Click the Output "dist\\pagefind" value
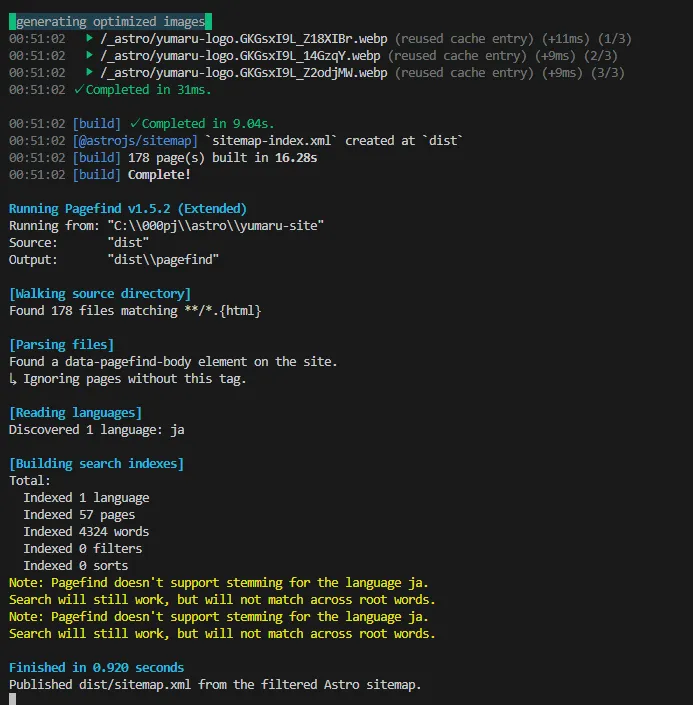This screenshot has width=693, height=705. (163, 260)
